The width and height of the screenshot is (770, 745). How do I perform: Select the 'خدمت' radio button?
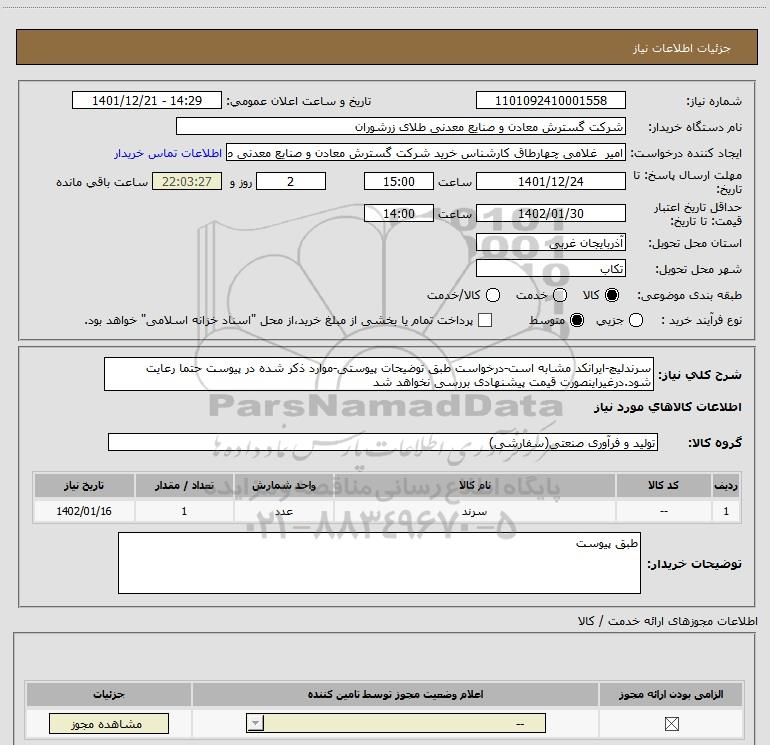click(560, 295)
